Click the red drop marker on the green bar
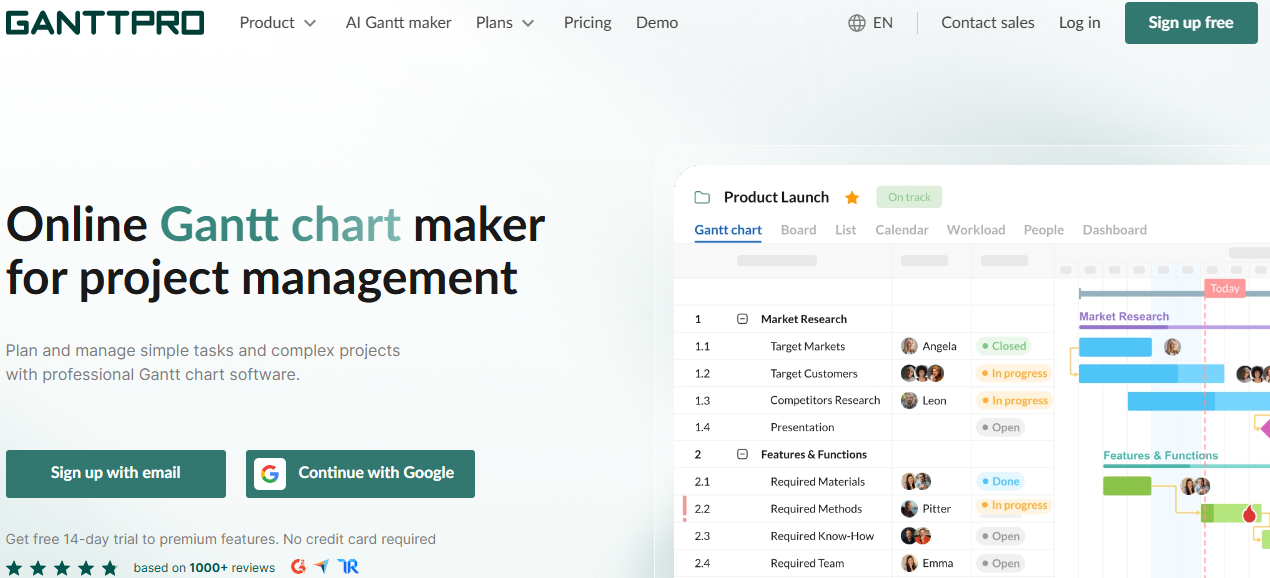 coord(1249,514)
